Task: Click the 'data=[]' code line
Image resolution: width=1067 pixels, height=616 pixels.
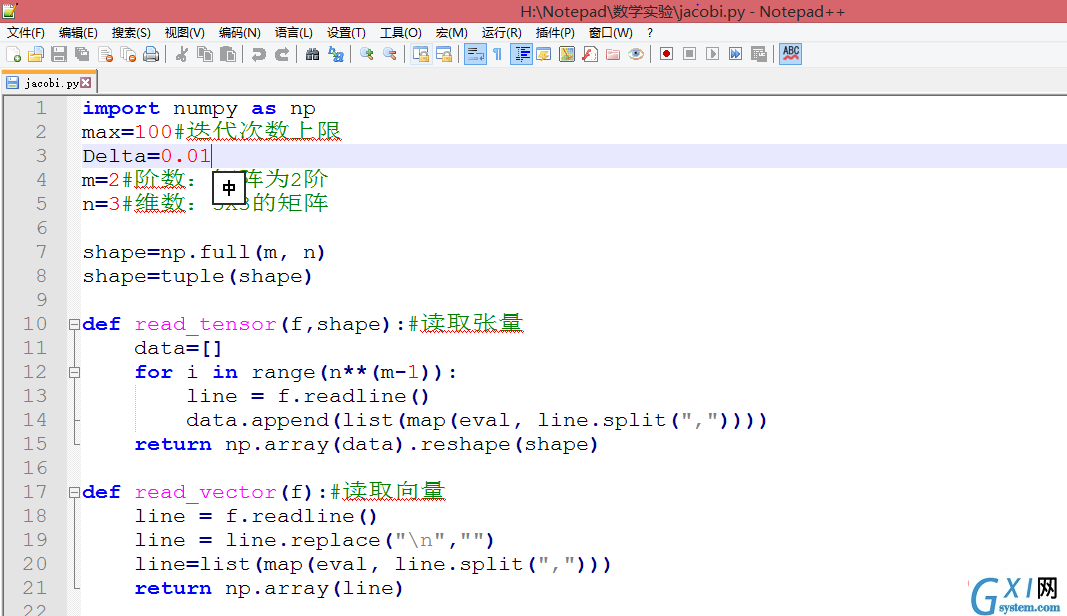Action: [178, 348]
